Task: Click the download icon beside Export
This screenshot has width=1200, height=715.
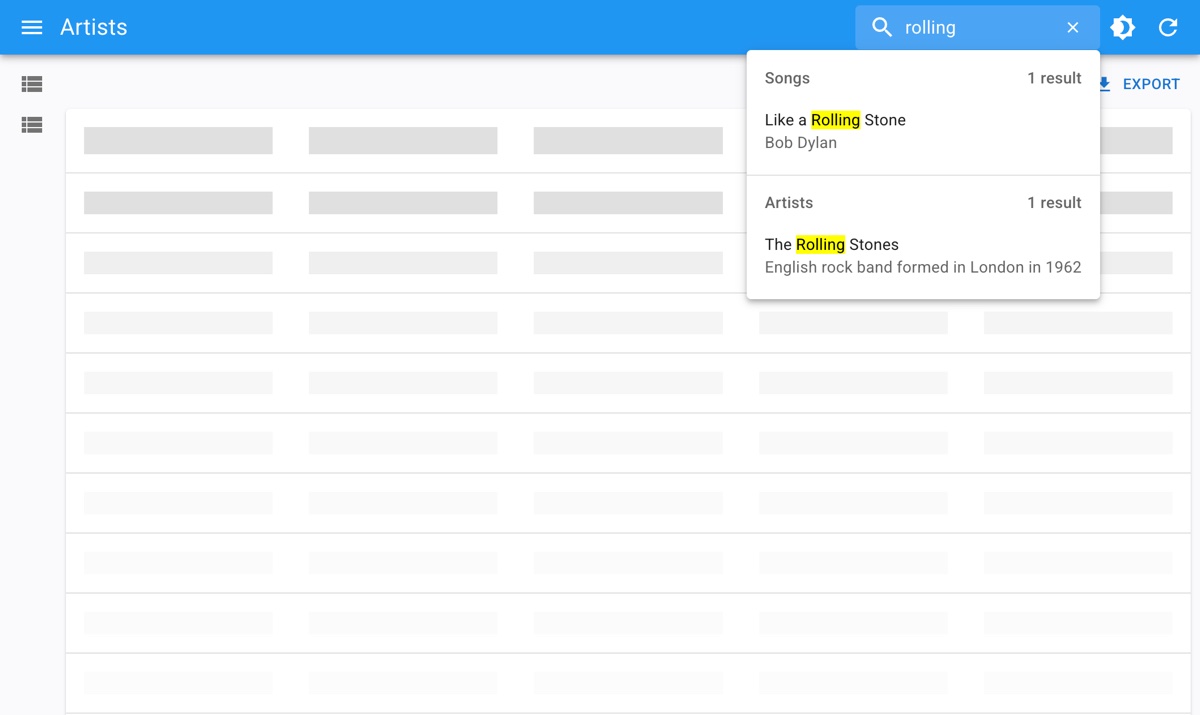Action: coord(1105,84)
